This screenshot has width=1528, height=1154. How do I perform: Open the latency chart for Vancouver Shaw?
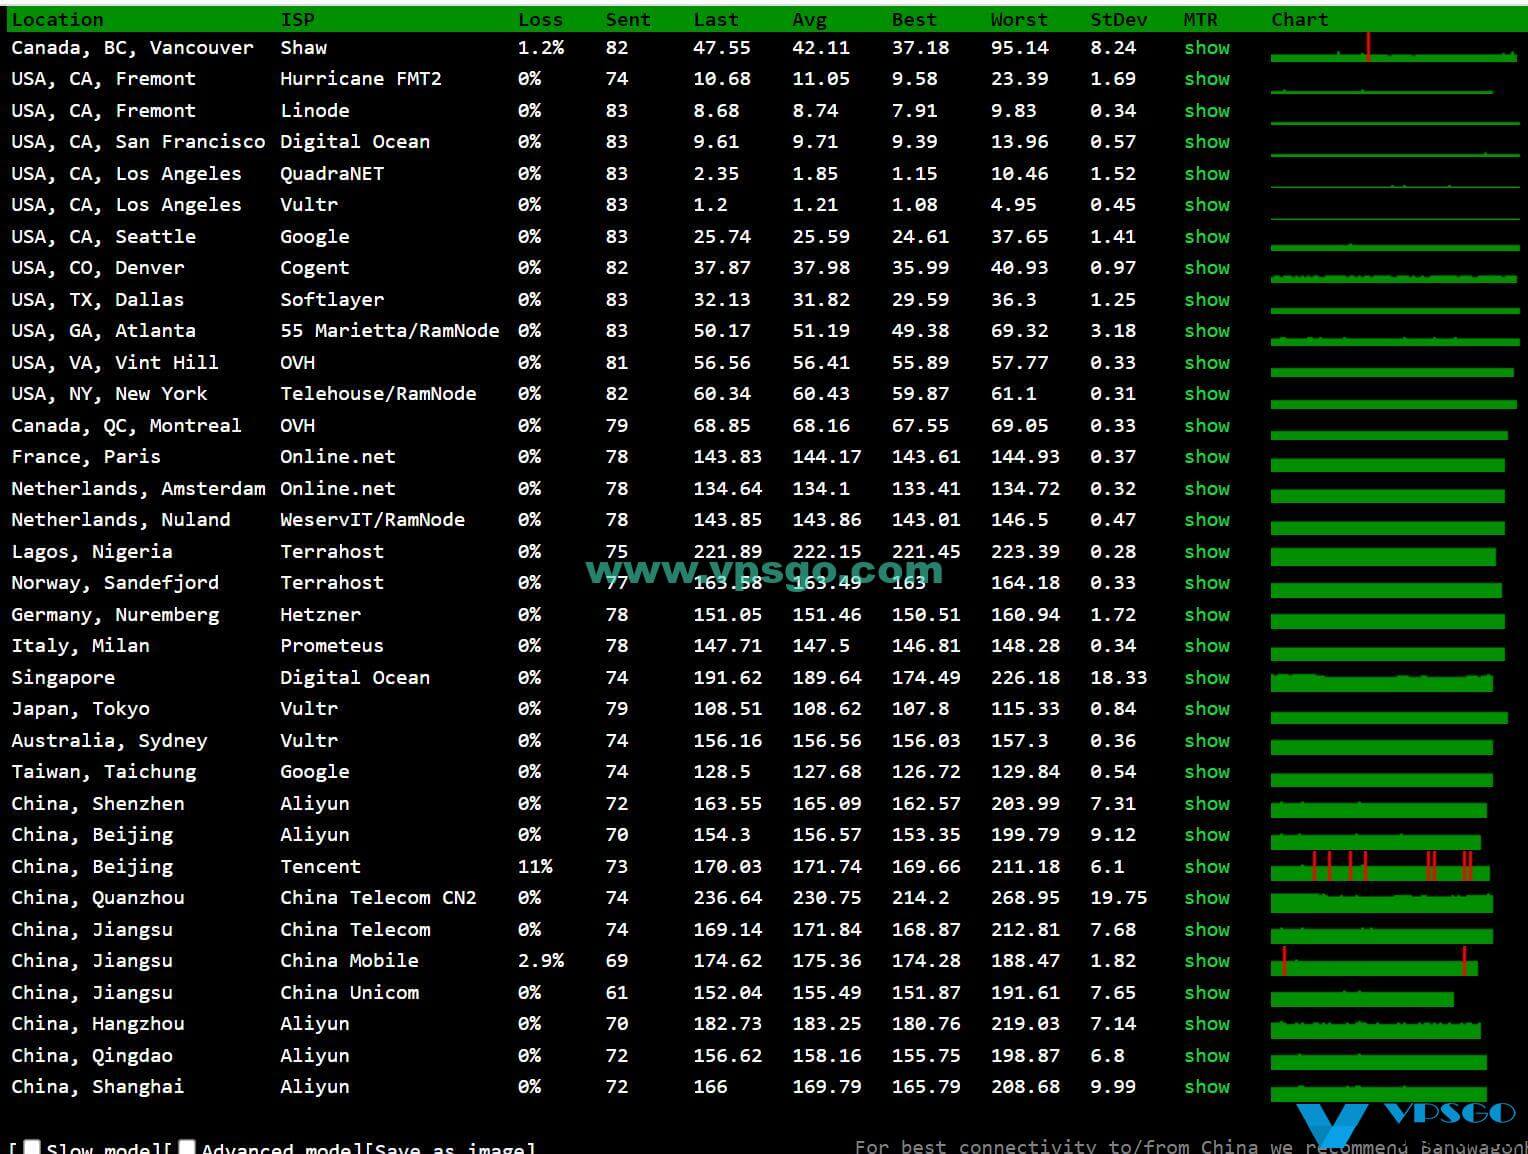tap(1394, 48)
